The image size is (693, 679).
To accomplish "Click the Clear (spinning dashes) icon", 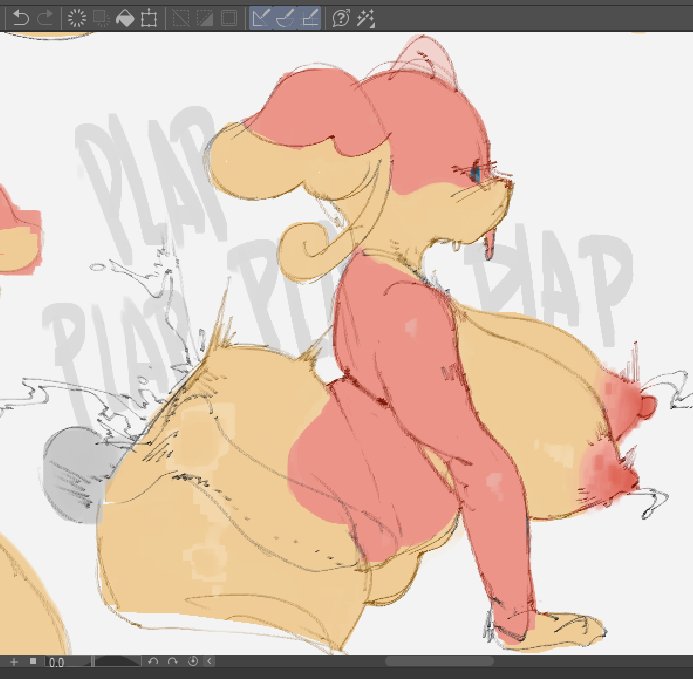I will [x=76, y=18].
